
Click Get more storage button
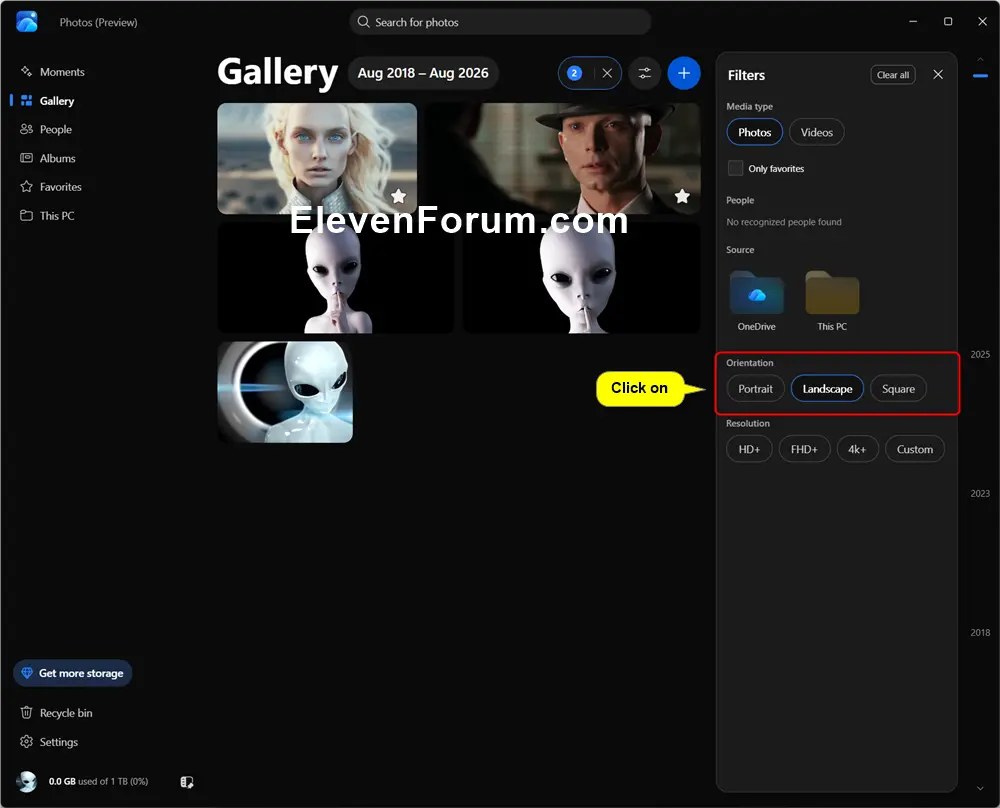[73, 673]
